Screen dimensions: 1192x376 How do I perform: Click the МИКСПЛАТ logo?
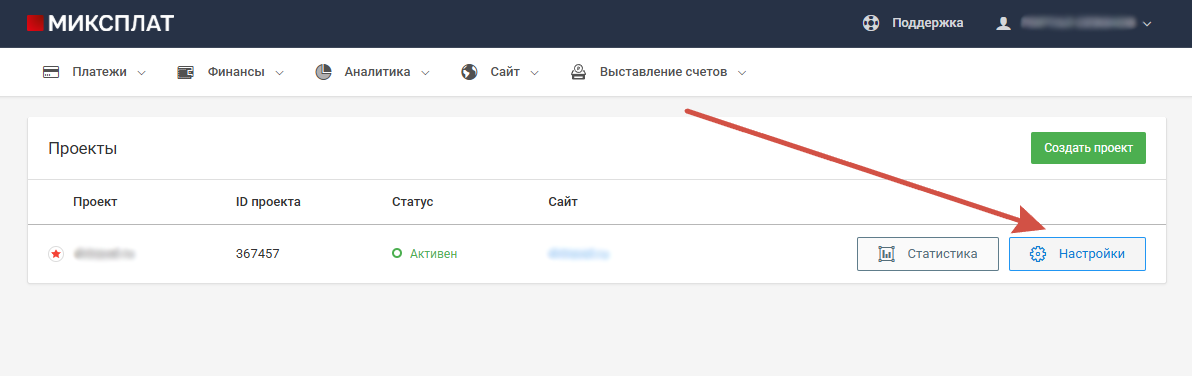(x=100, y=24)
